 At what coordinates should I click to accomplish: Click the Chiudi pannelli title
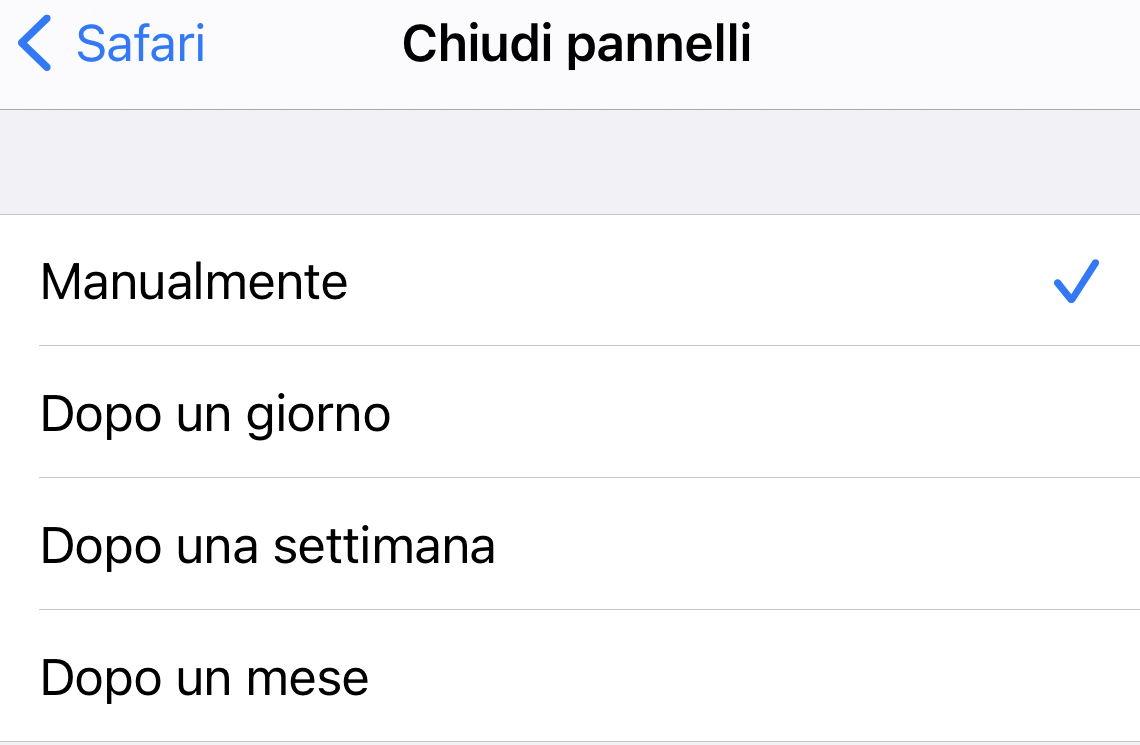[x=576, y=45]
